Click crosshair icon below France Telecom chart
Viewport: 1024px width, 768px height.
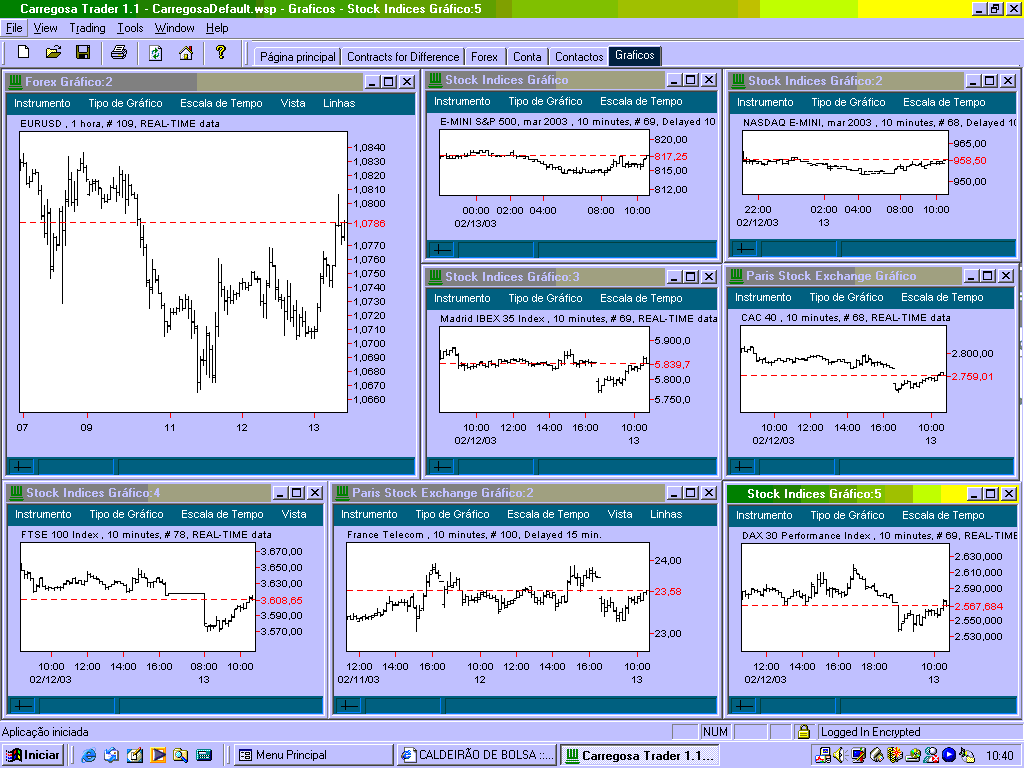click(x=347, y=705)
